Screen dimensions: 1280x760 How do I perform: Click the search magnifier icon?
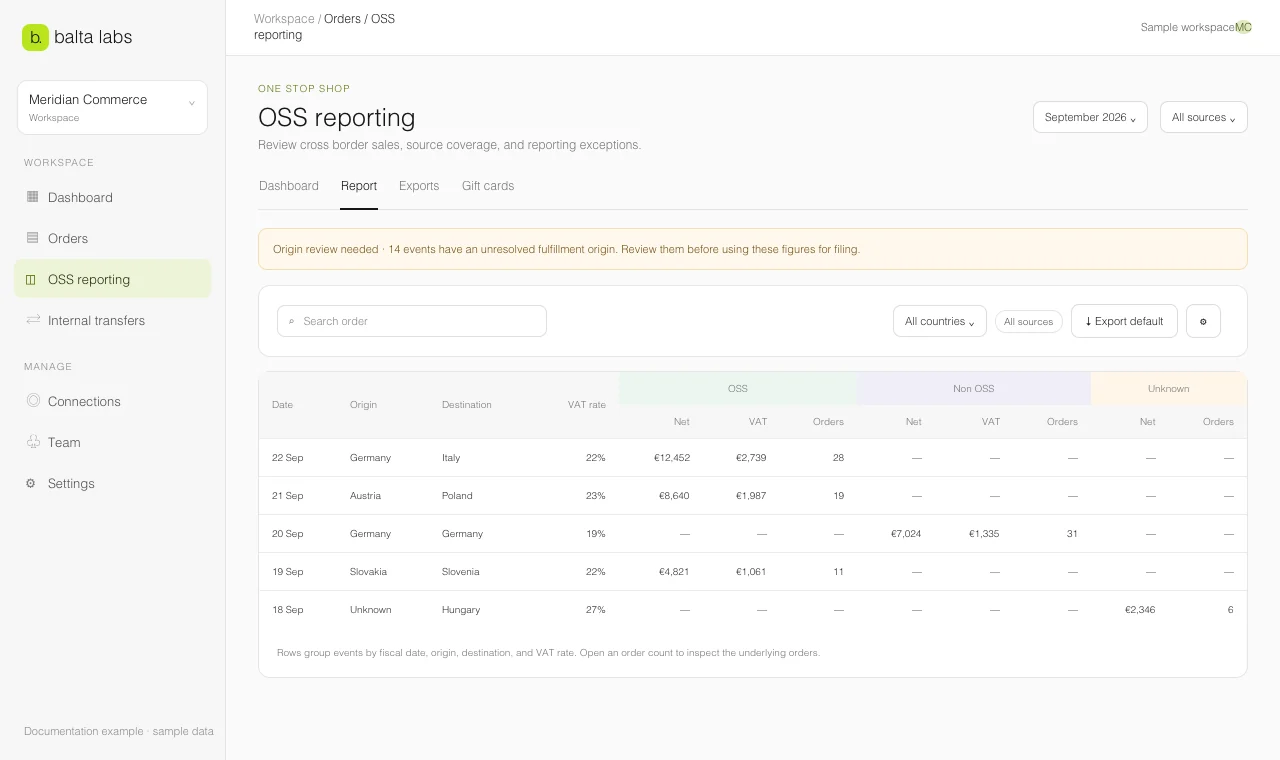[x=292, y=321]
